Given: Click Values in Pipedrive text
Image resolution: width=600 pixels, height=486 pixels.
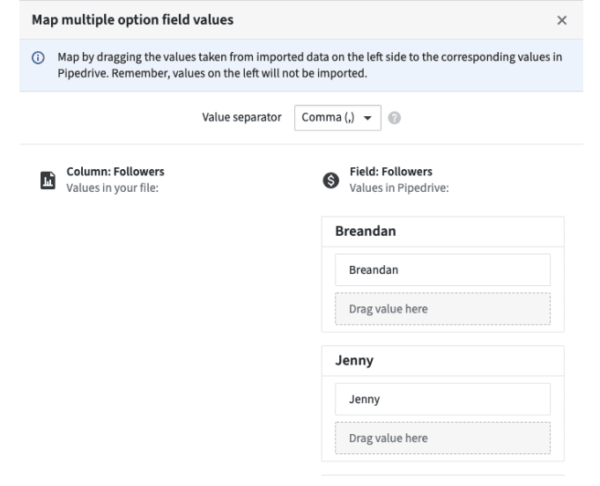Looking at the screenshot, I should tap(399, 188).
